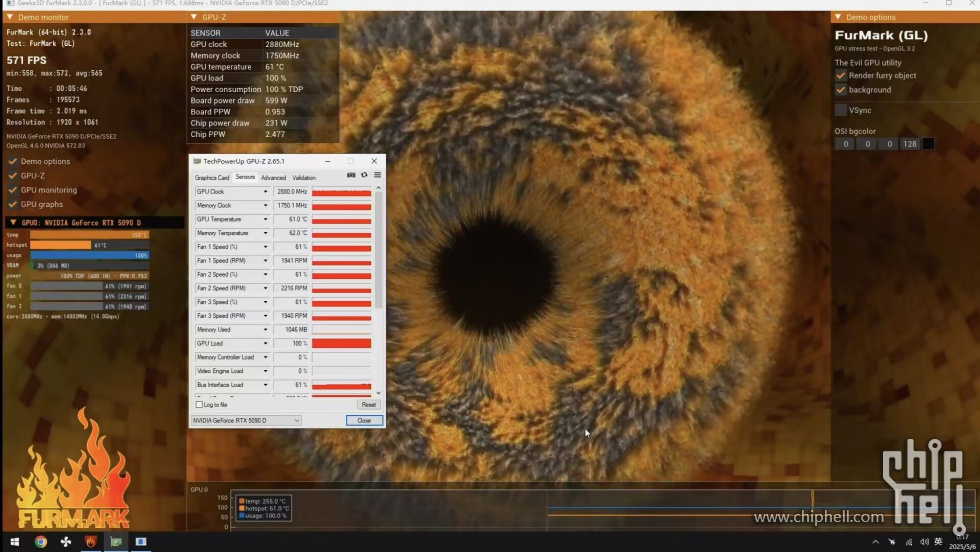The width and height of the screenshot is (980, 552).
Task: Open the Memory Temperature sensor dropdown
Action: pos(265,233)
